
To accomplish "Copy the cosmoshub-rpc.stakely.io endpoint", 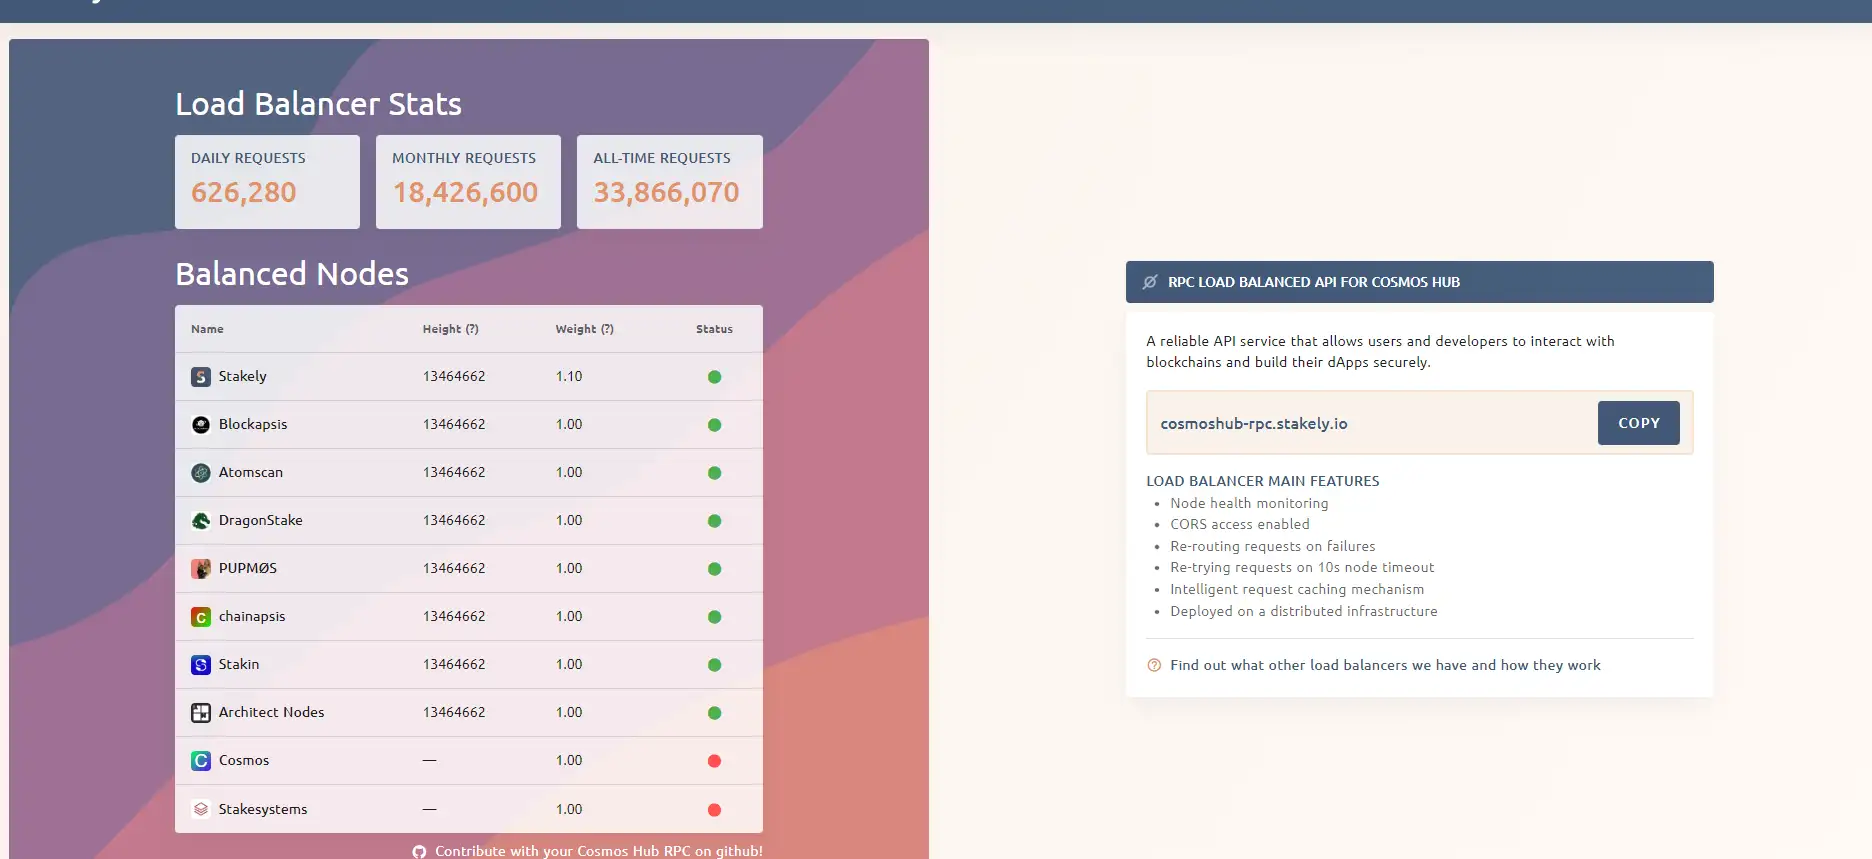I will 1638,423.
